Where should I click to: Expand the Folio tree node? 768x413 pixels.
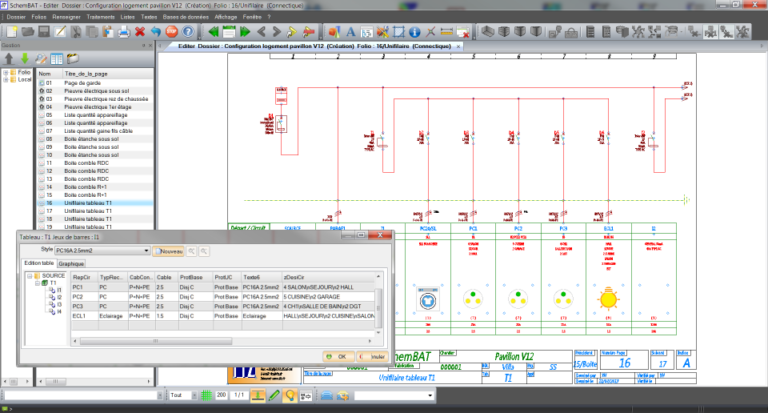click(x=6, y=73)
